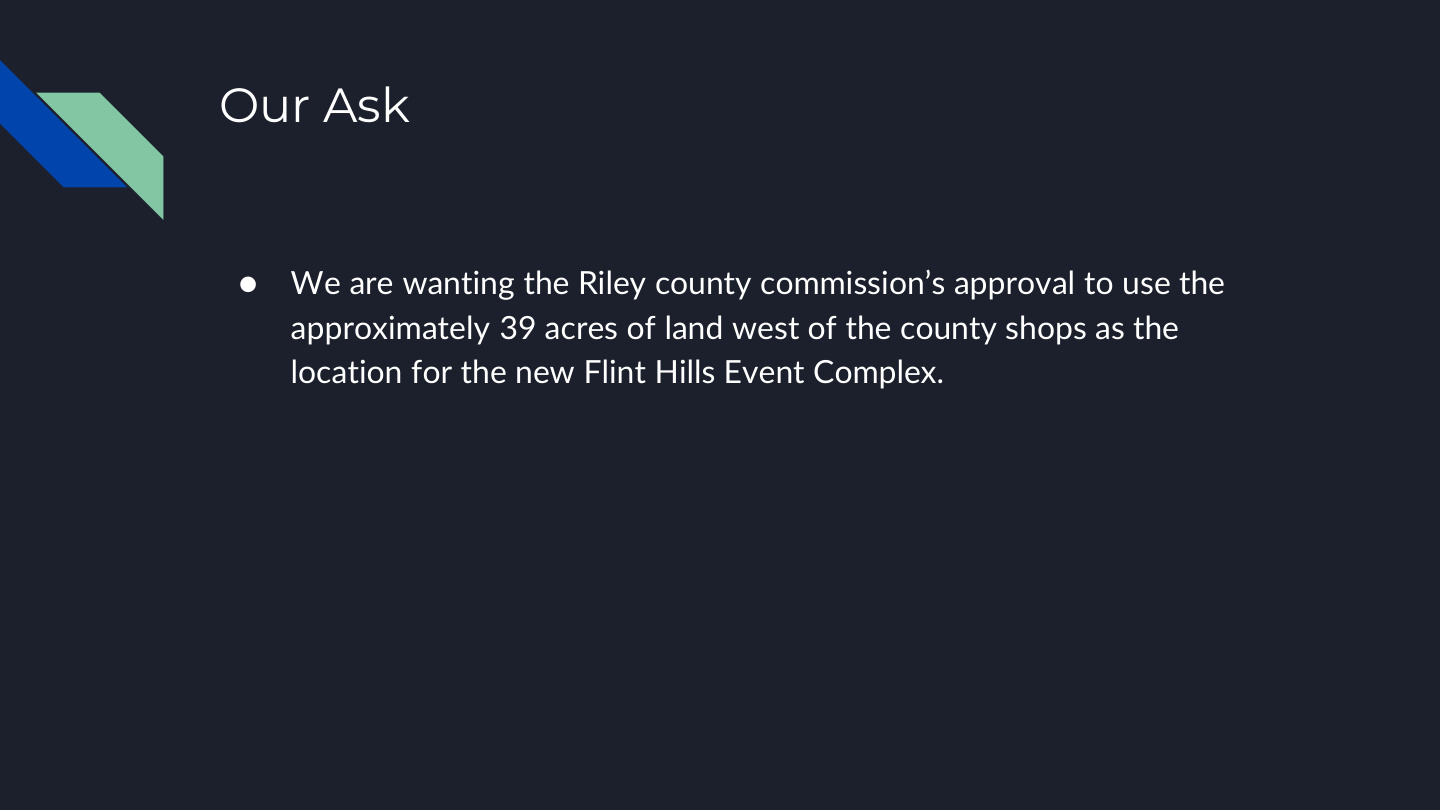Click the "Our Ask" slide title
The width and height of the screenshot is (1440, 810).
coord(314,105)
